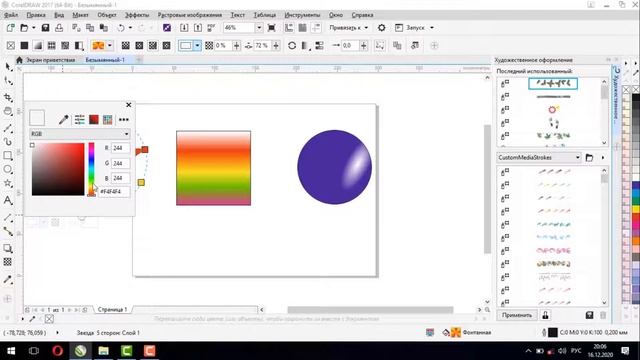
Task: Select the Страница 1 page tab
Action: [112, 309]
